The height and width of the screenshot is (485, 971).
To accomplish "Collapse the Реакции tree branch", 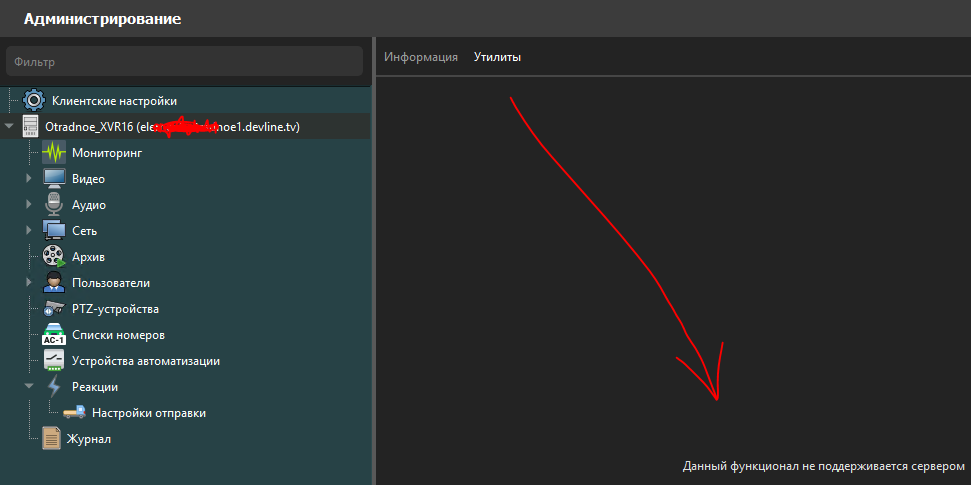I will click(28, 386).
